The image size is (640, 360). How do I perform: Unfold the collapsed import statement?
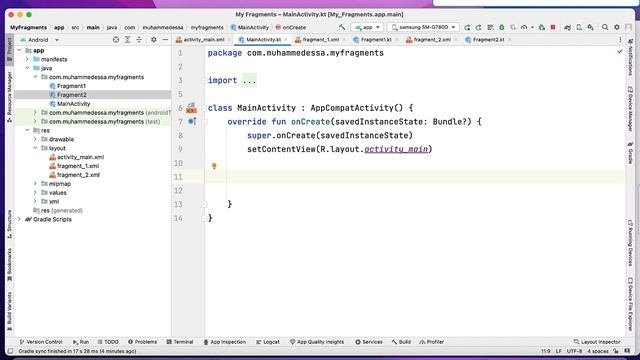click(249, 80)
